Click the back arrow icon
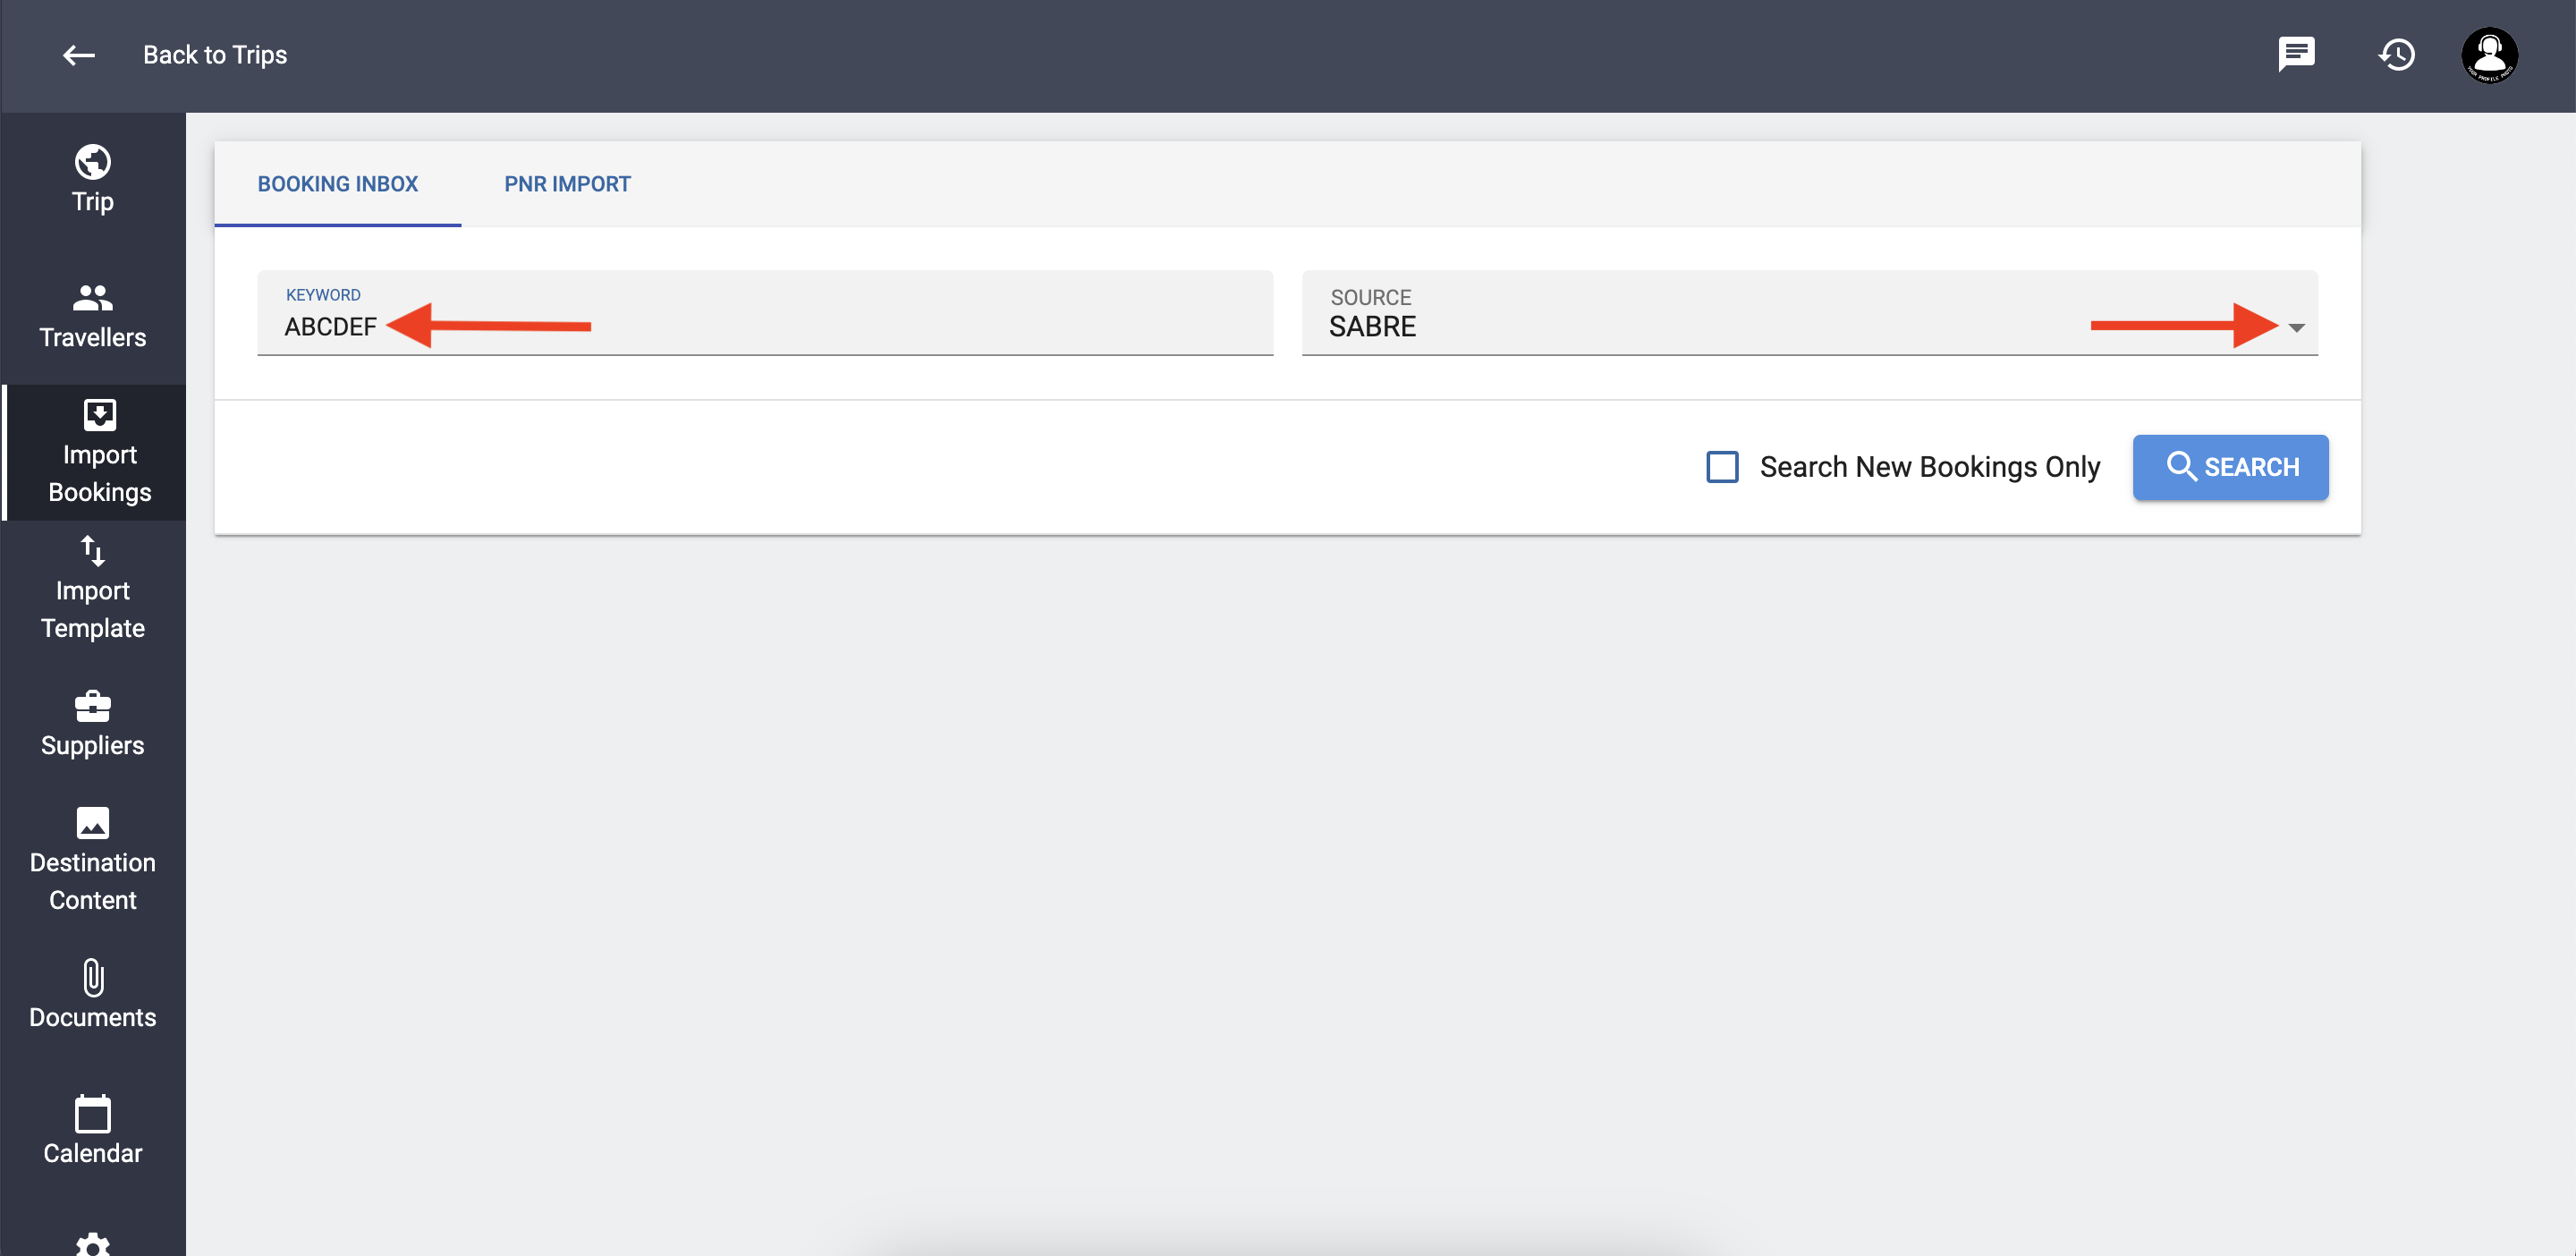 click(78, 55)
